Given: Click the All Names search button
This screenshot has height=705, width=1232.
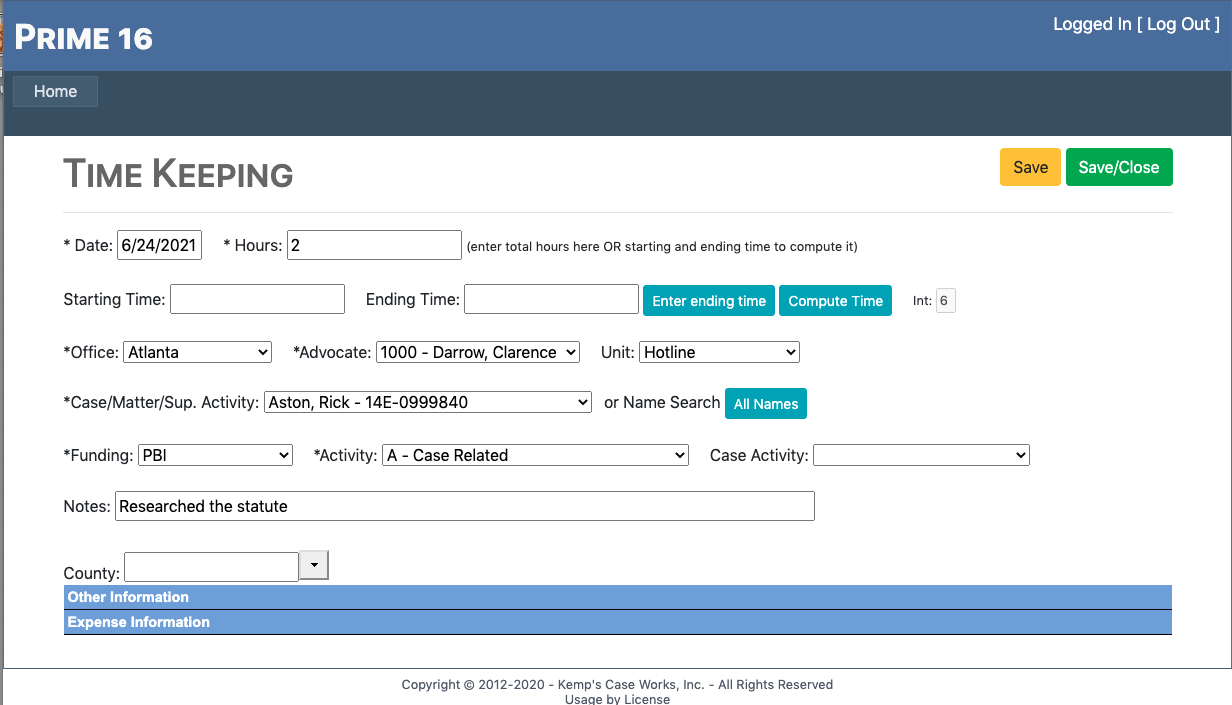Looking at the screenshot, I should tap(765, 403).
